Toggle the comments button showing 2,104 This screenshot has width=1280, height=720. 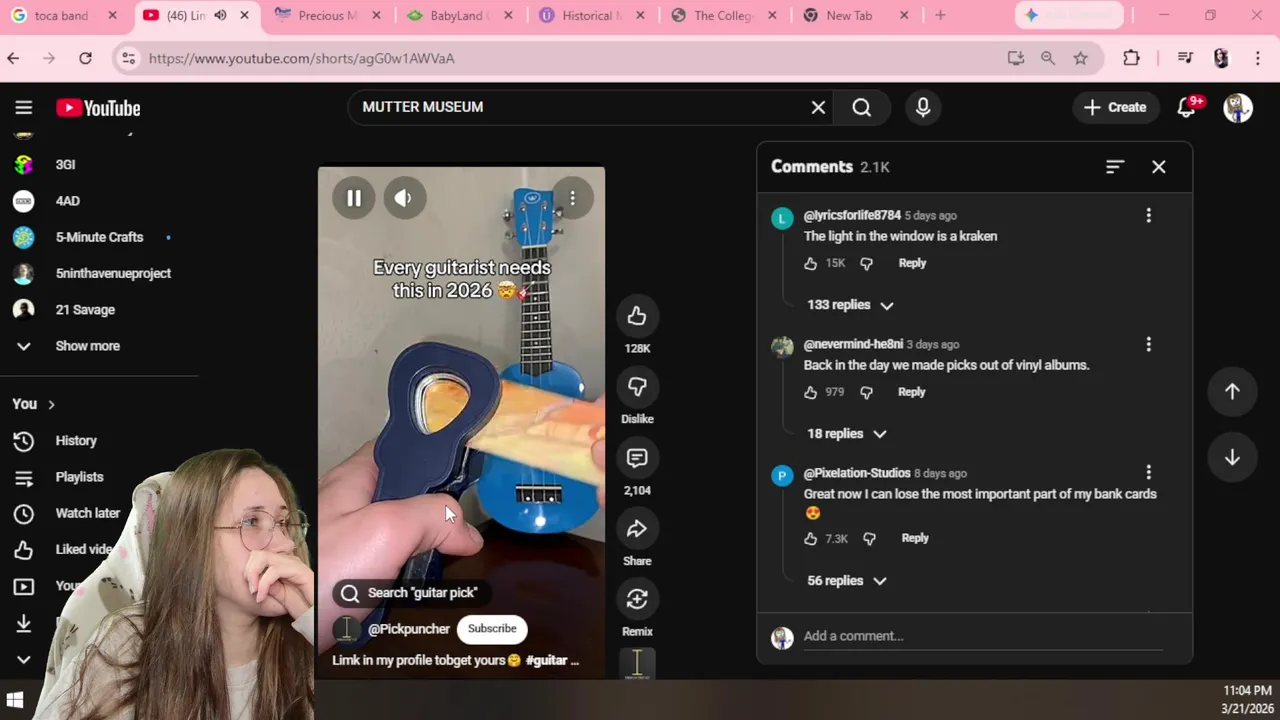[637, 458]
